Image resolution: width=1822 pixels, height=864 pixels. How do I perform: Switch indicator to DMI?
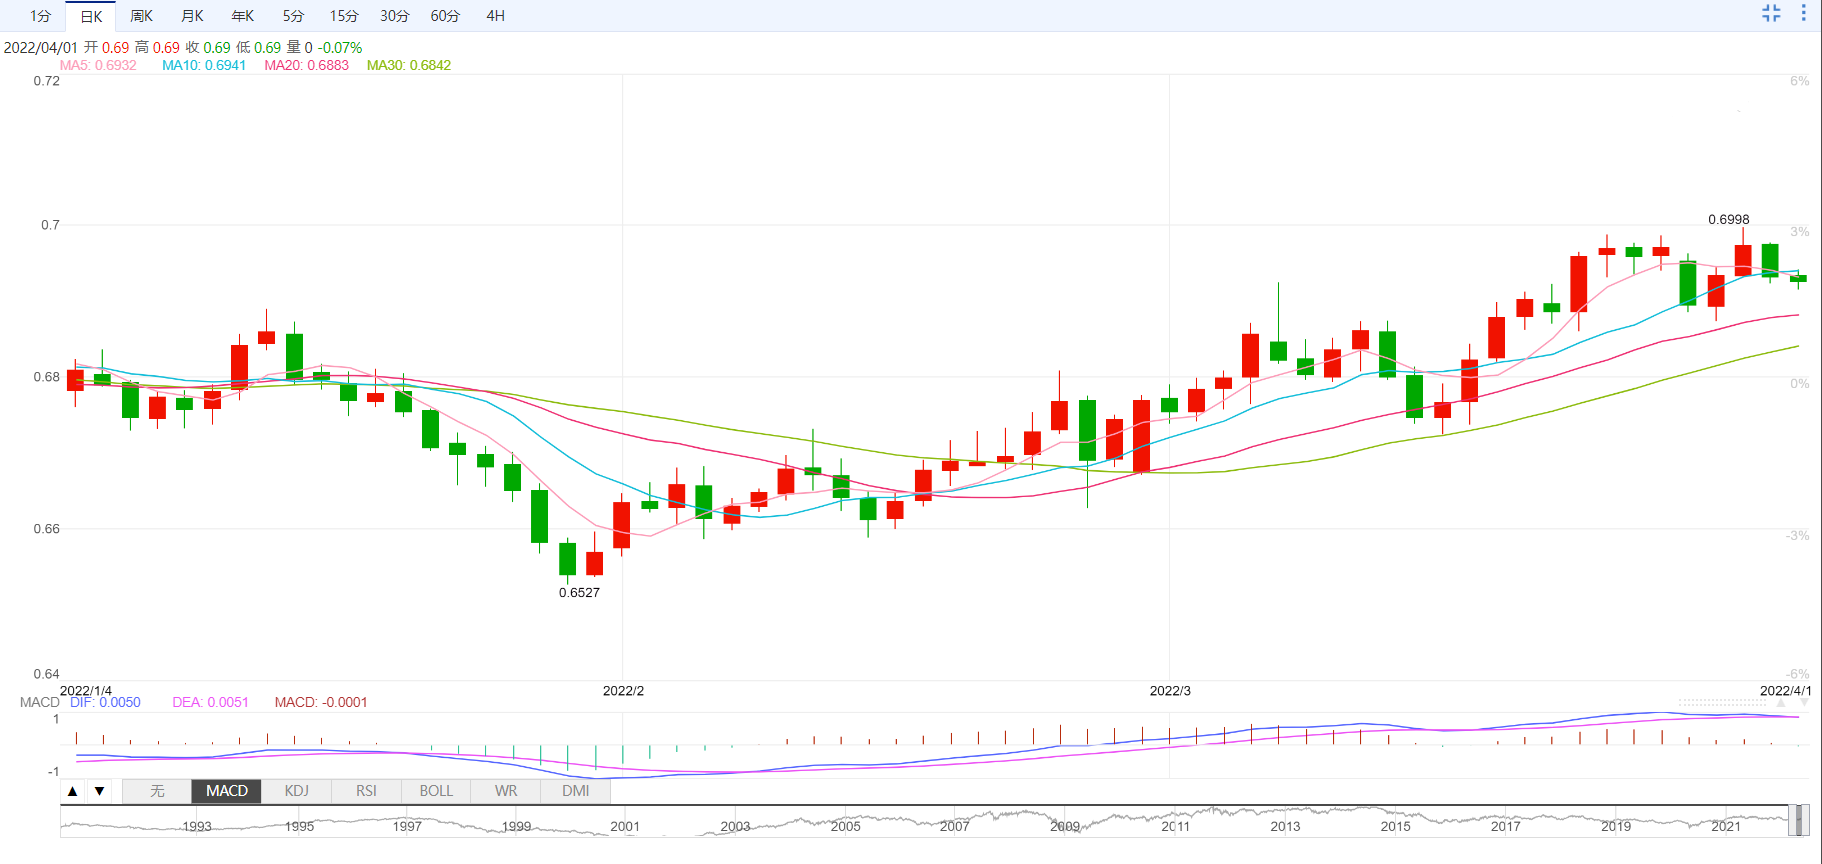[x=576, y=791]
